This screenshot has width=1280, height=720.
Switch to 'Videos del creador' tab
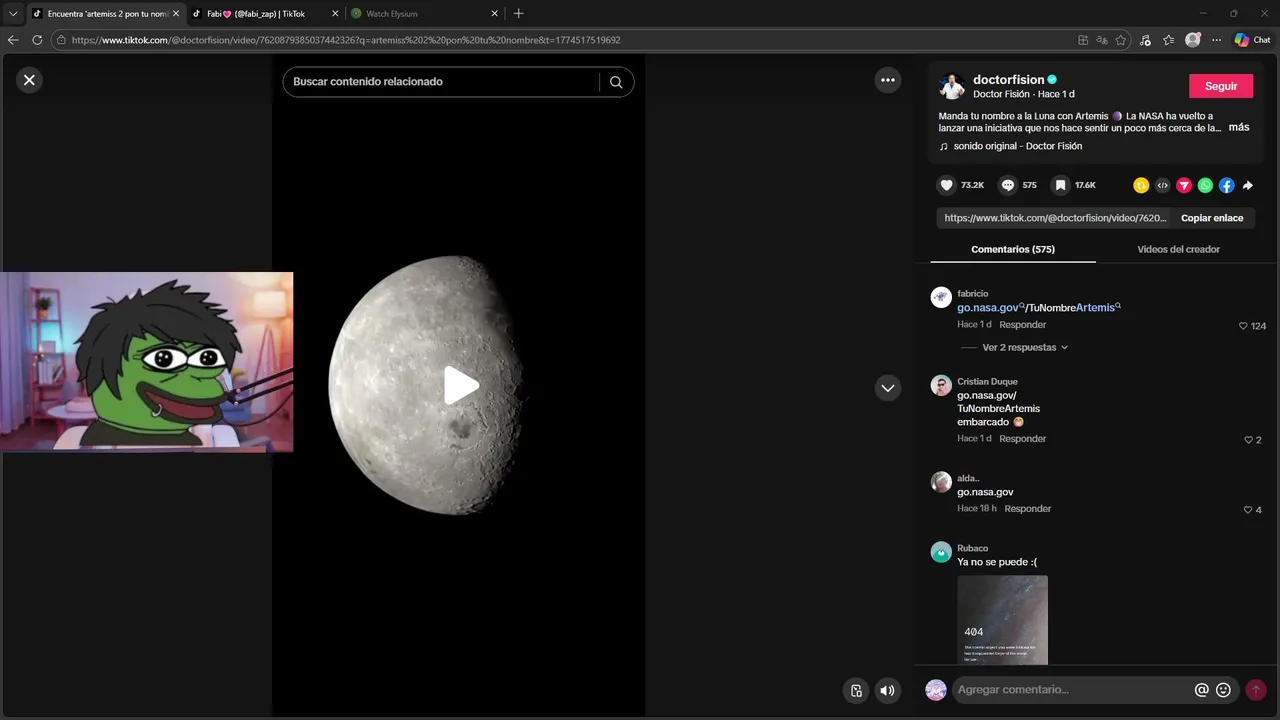1178,249
